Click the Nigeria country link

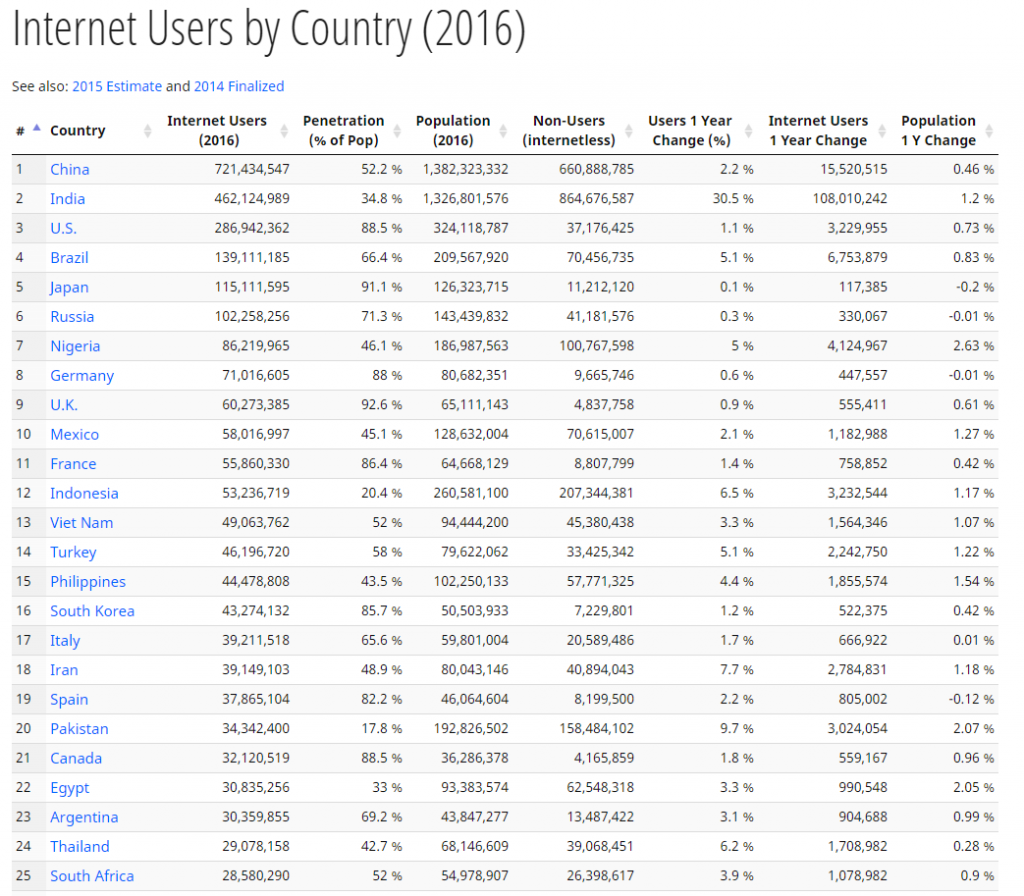[x=75, y=345]
